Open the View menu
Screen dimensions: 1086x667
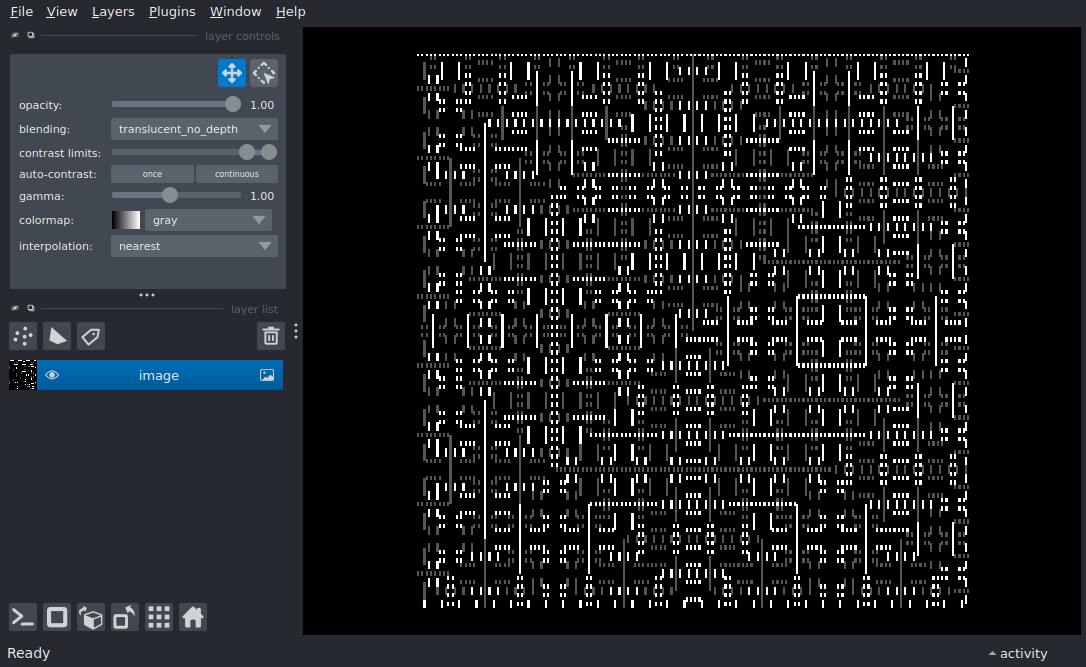tap(62, 12)
